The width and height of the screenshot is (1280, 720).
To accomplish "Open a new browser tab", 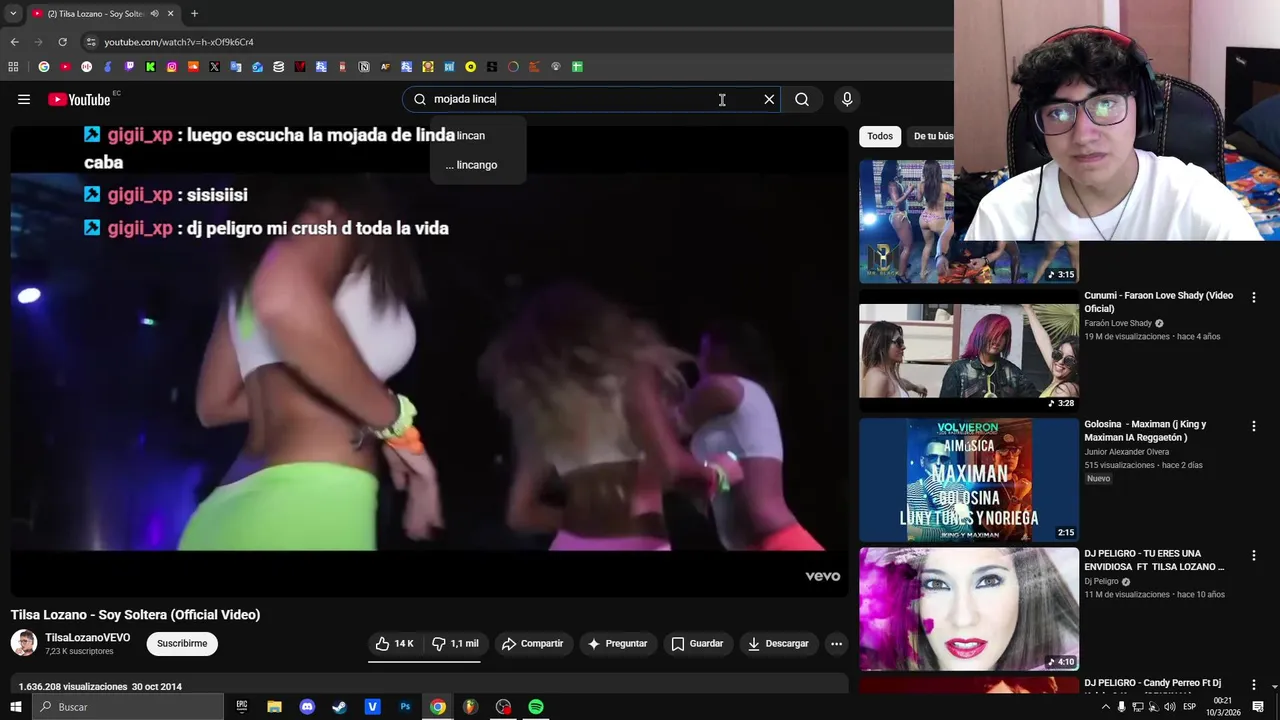I will pos(194,14).
